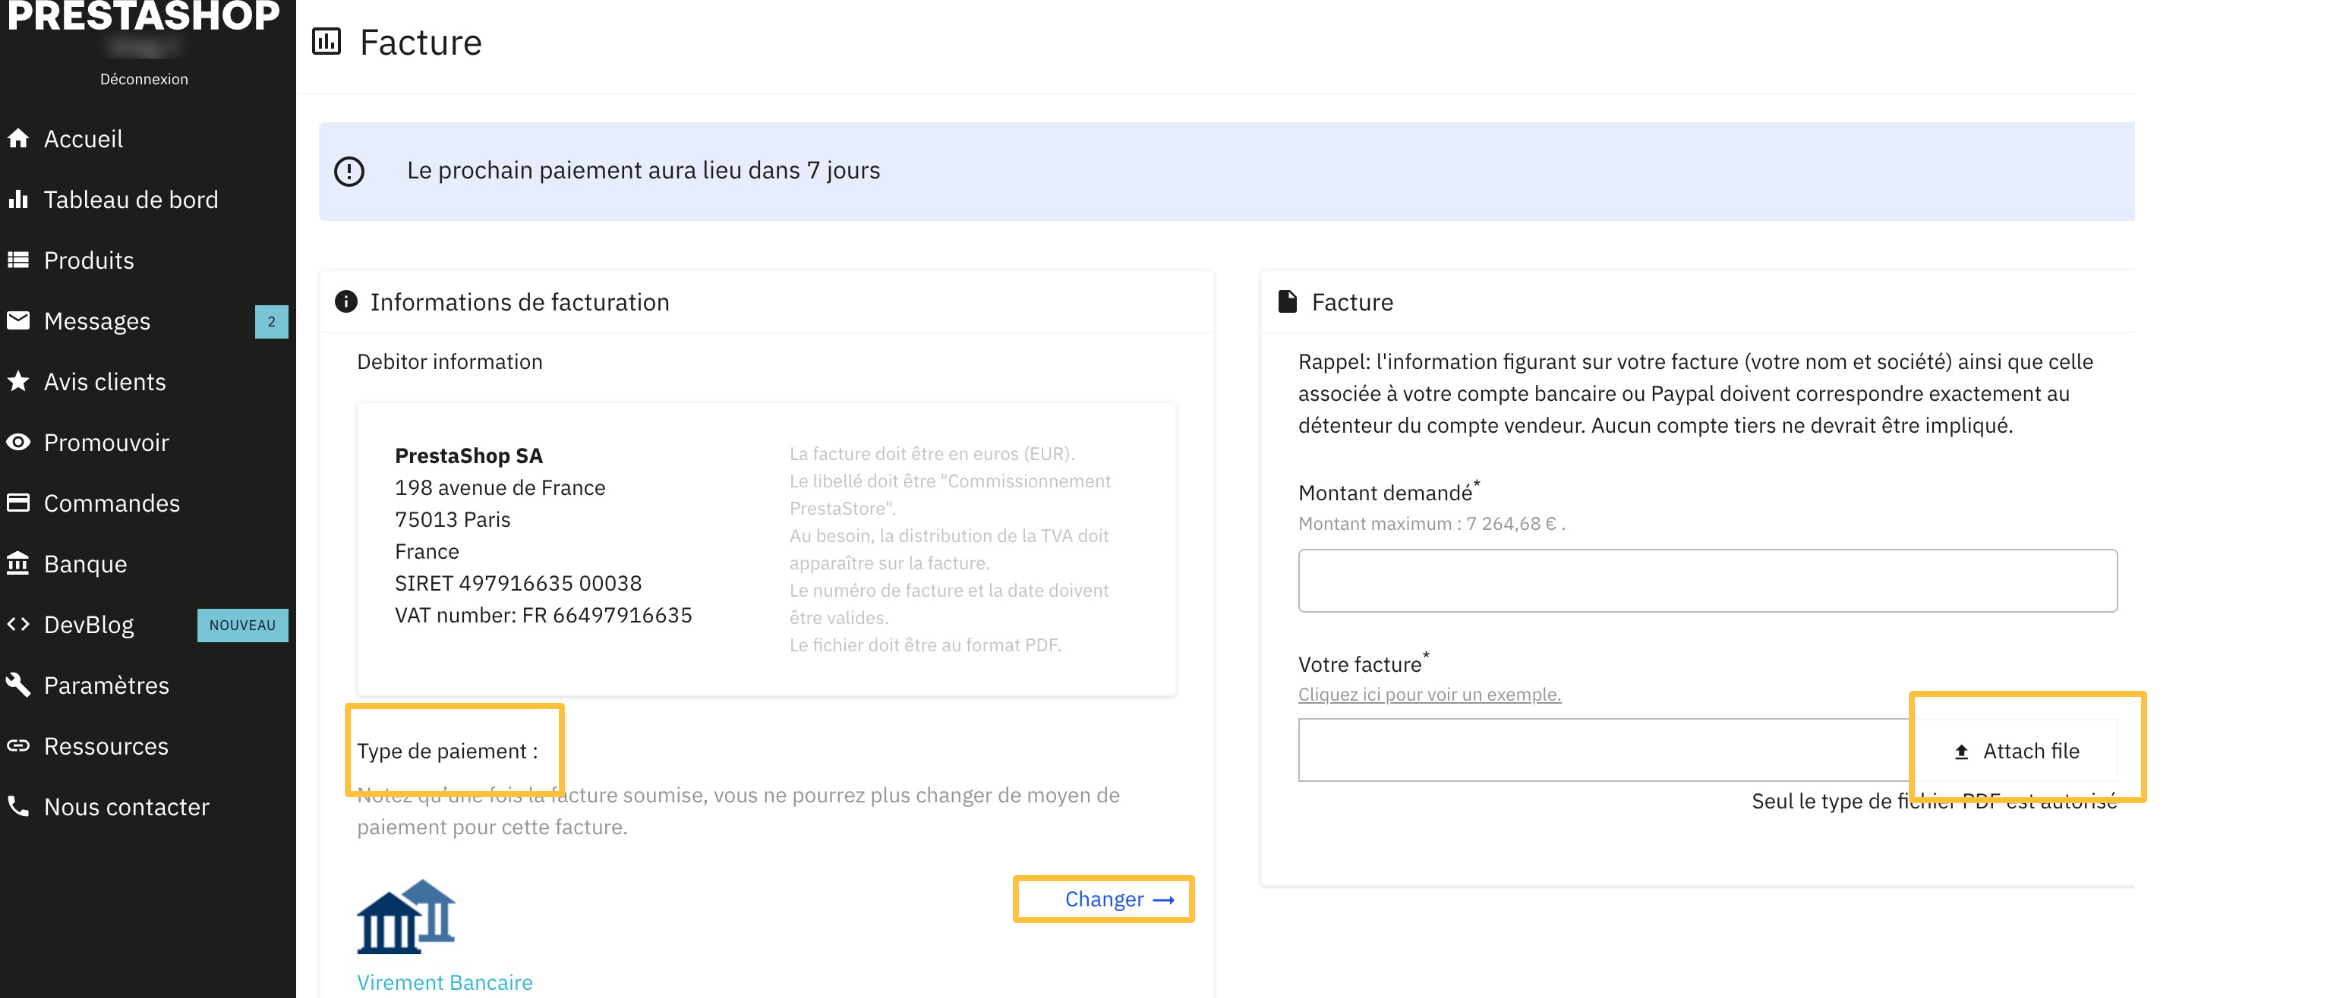Click the home icon beside Accueil
This screenshot has height=998, width=2334.
(x=18, y=138)
